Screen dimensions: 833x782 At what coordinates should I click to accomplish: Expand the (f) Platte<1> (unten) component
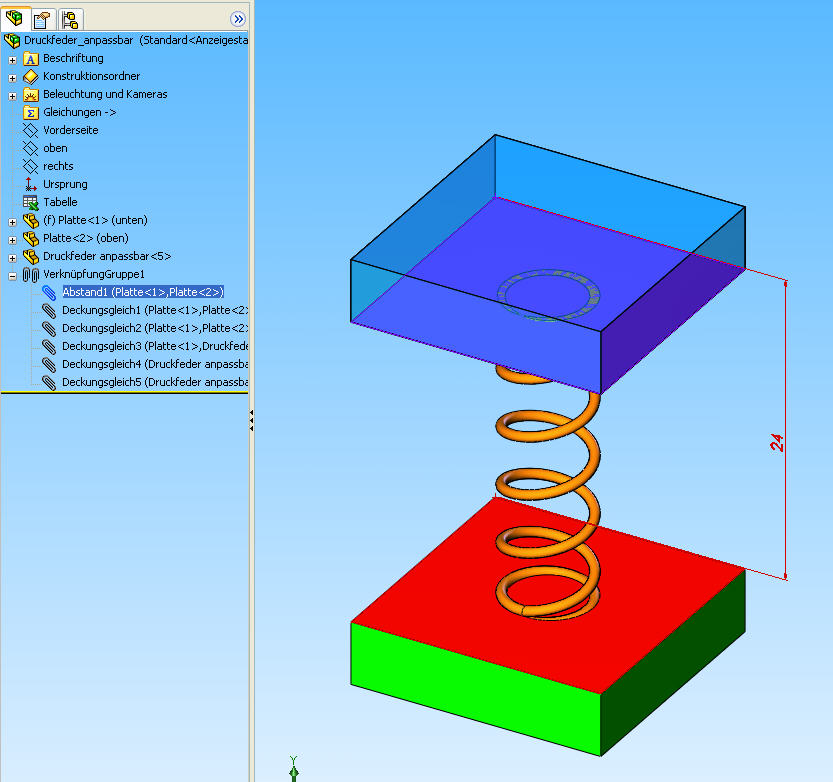click(12, 222)
